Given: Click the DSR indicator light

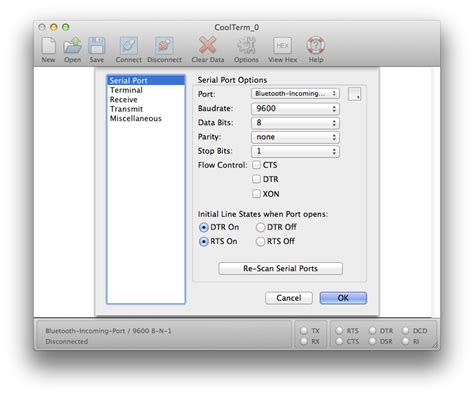Looking at the screenshot, I should pos(372,341).
